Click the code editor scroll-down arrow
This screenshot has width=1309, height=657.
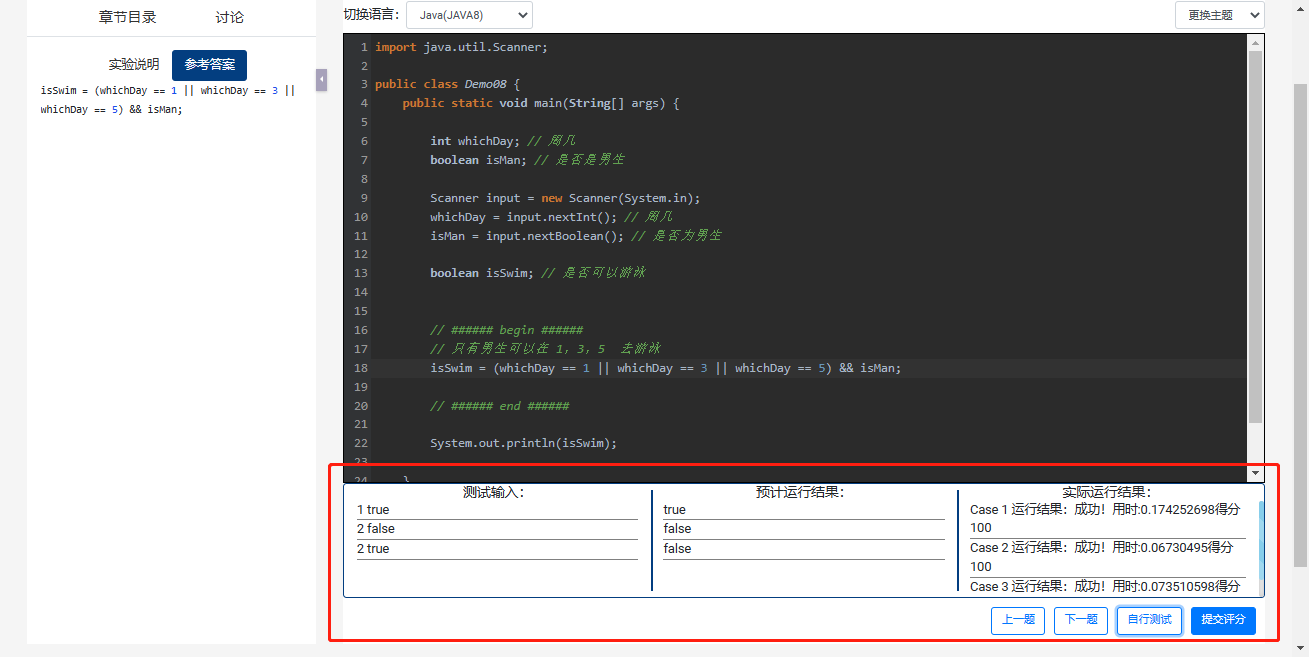coord(1255,474)
